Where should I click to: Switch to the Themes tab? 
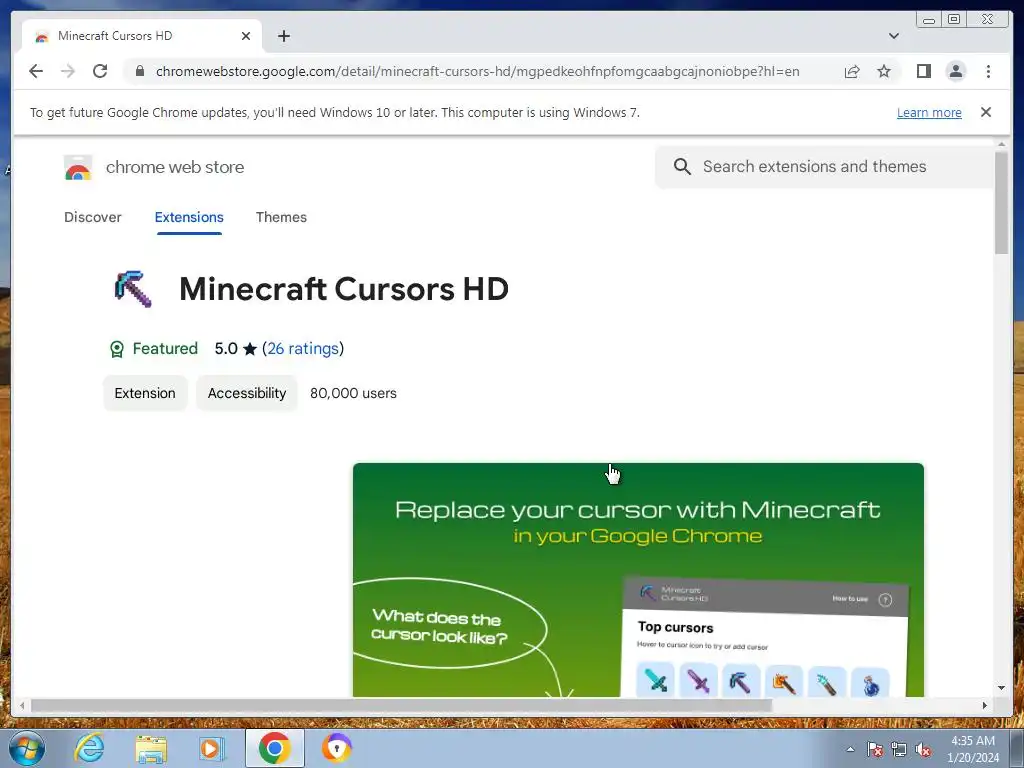(281, 217)
